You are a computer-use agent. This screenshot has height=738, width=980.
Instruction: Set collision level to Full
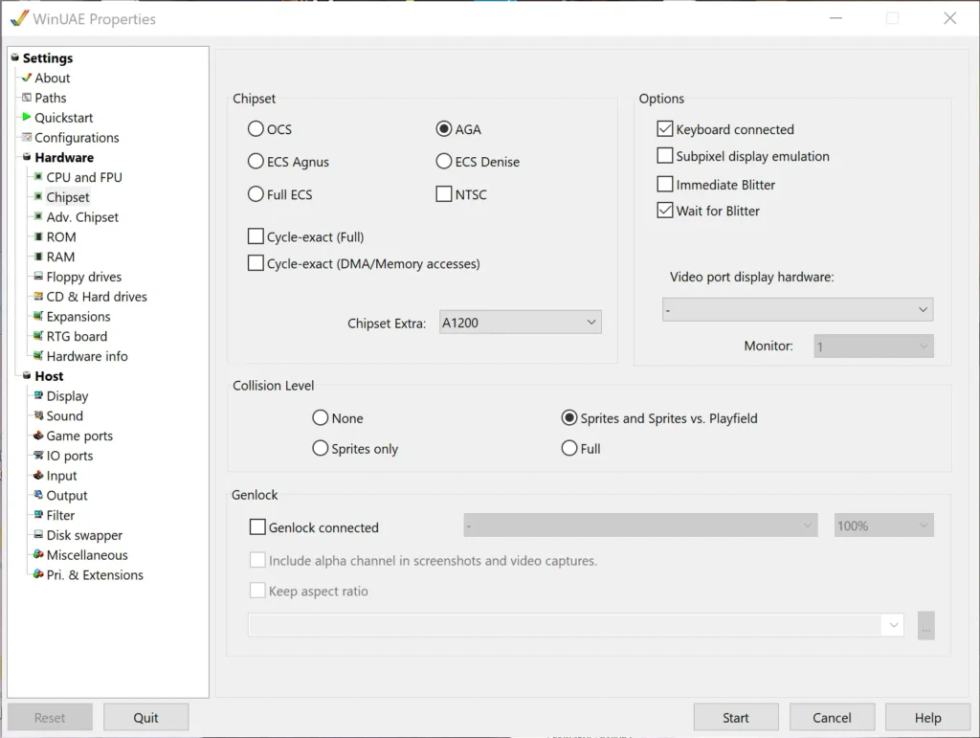tap(569, 448)
